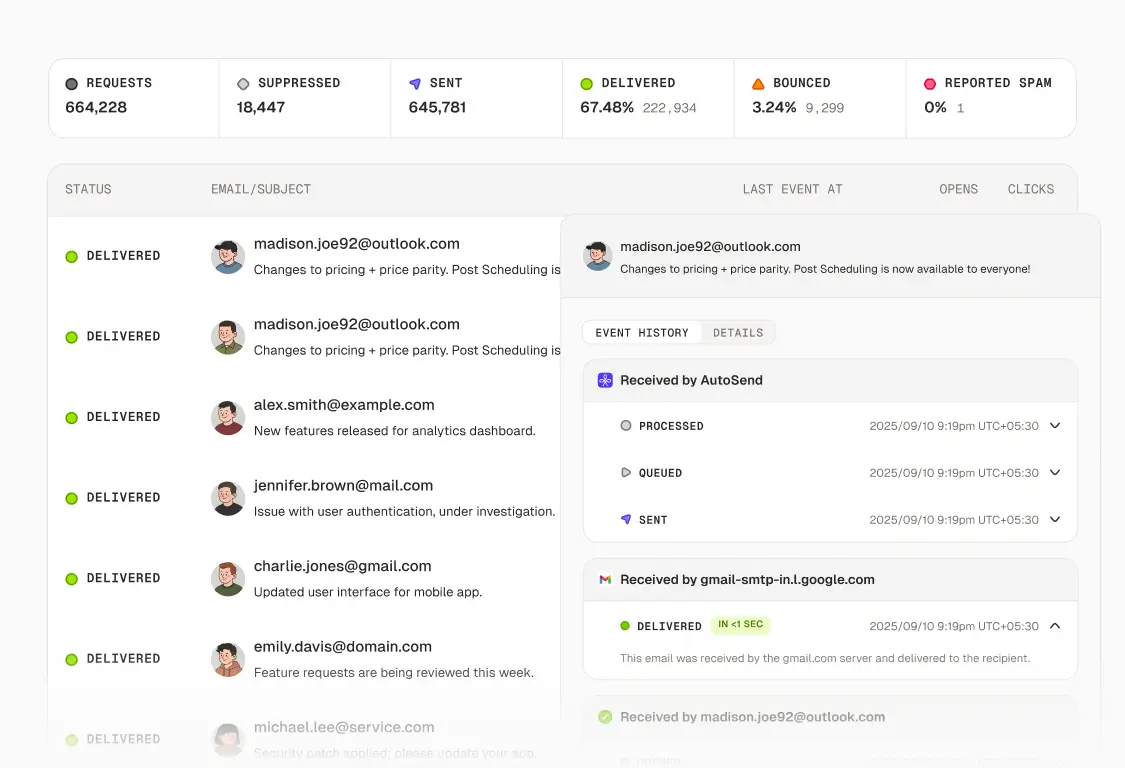Select the Sent paper-plane icon in stats bar

(413, 82)
